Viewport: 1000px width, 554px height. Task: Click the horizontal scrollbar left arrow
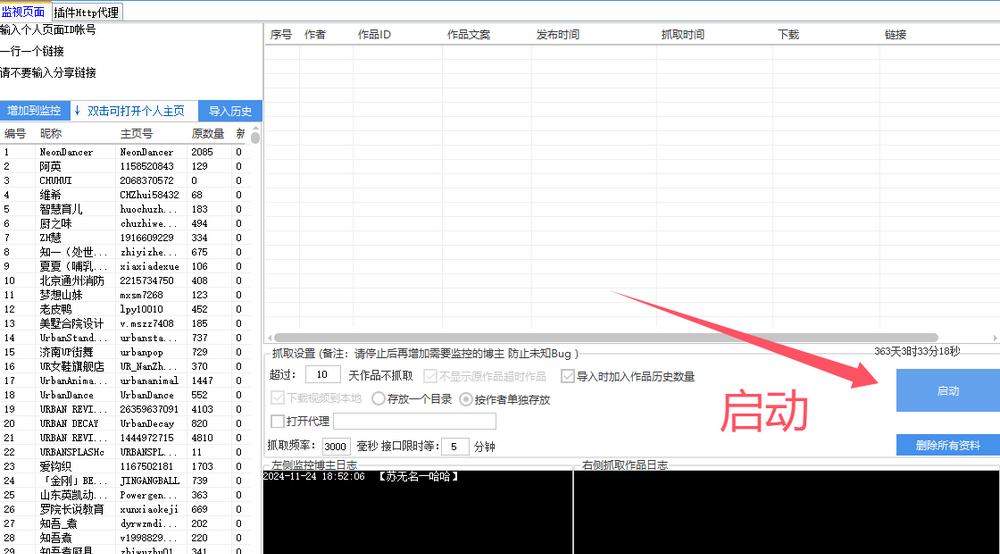pyautogui.click(x=270, y=338)
